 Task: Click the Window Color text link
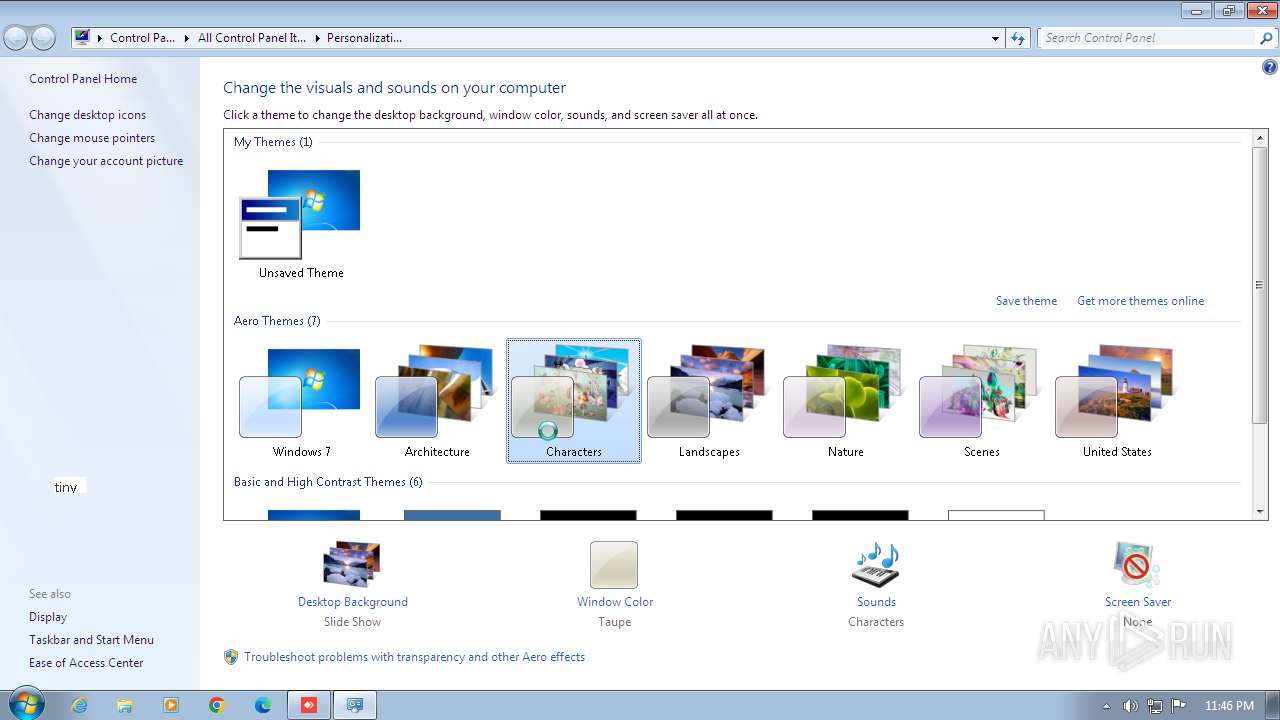coord(614,602)
